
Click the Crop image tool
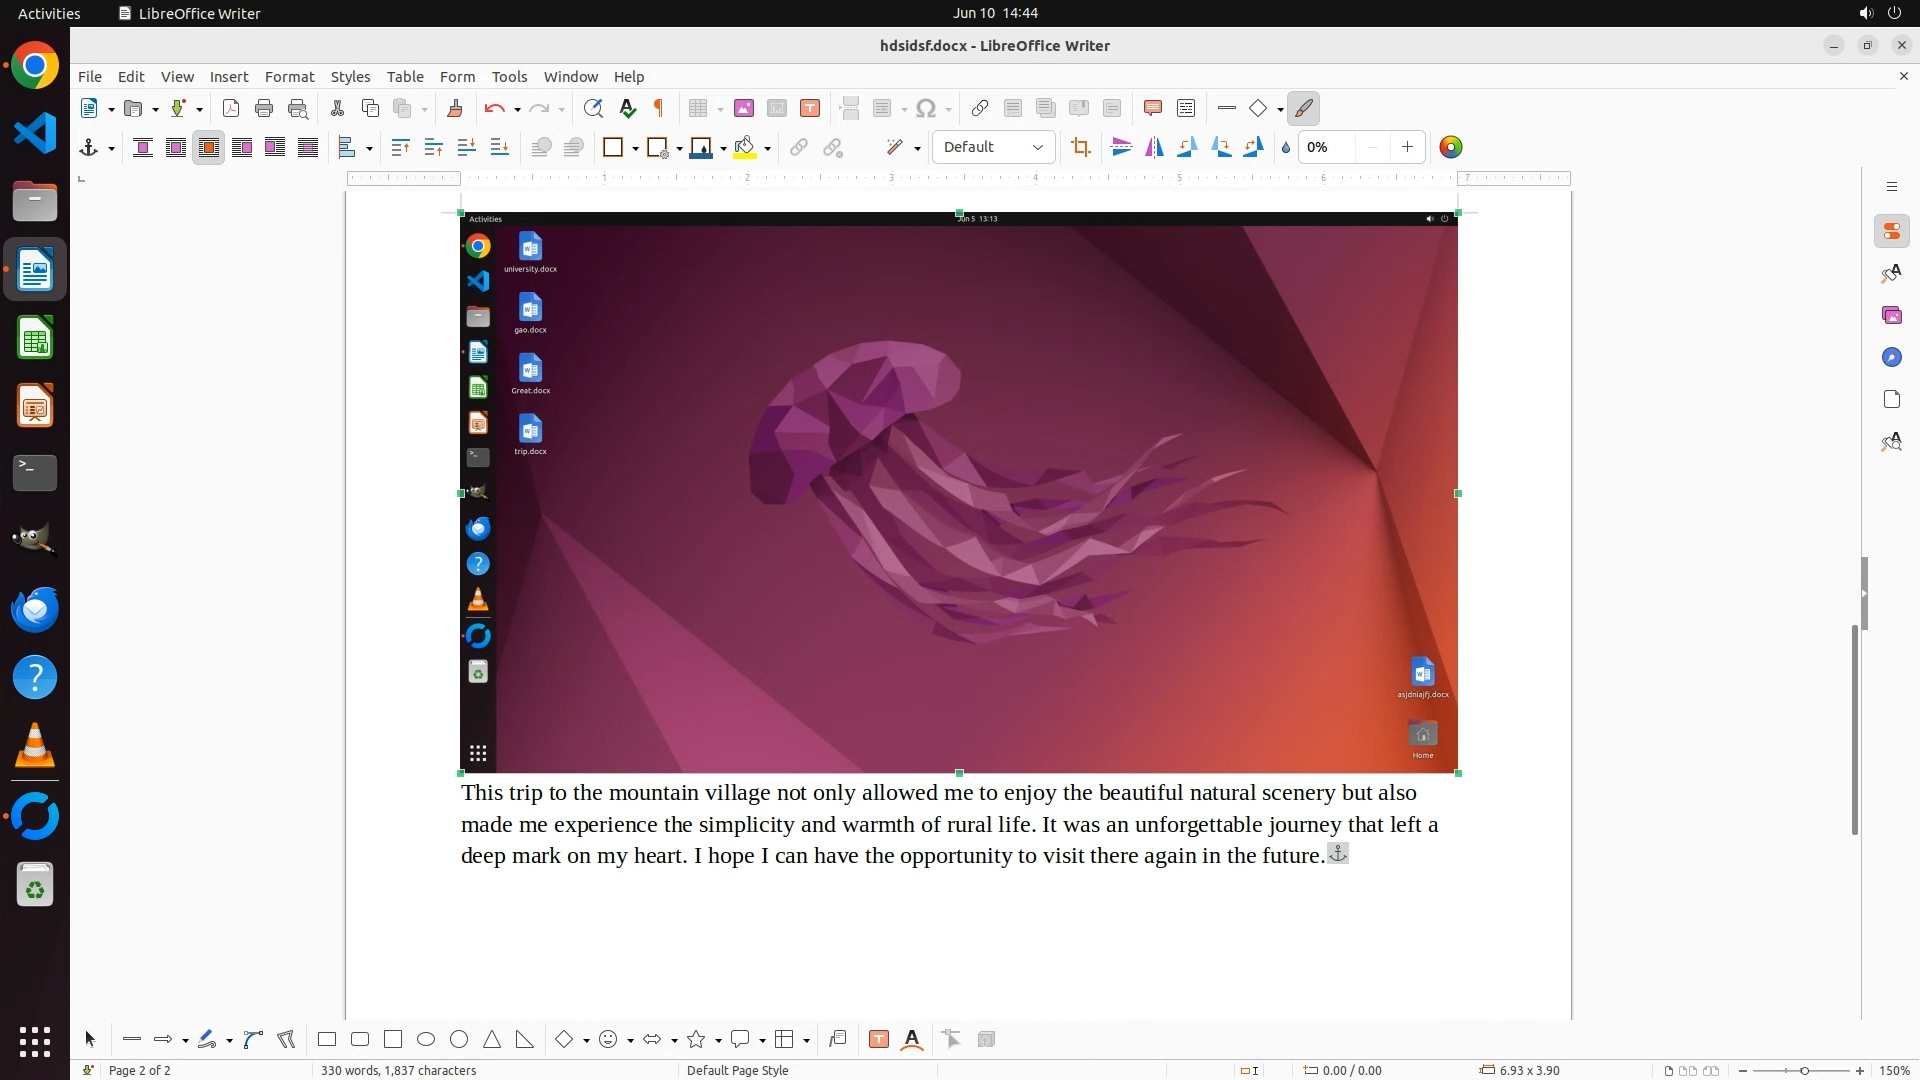click(1080, 148)
